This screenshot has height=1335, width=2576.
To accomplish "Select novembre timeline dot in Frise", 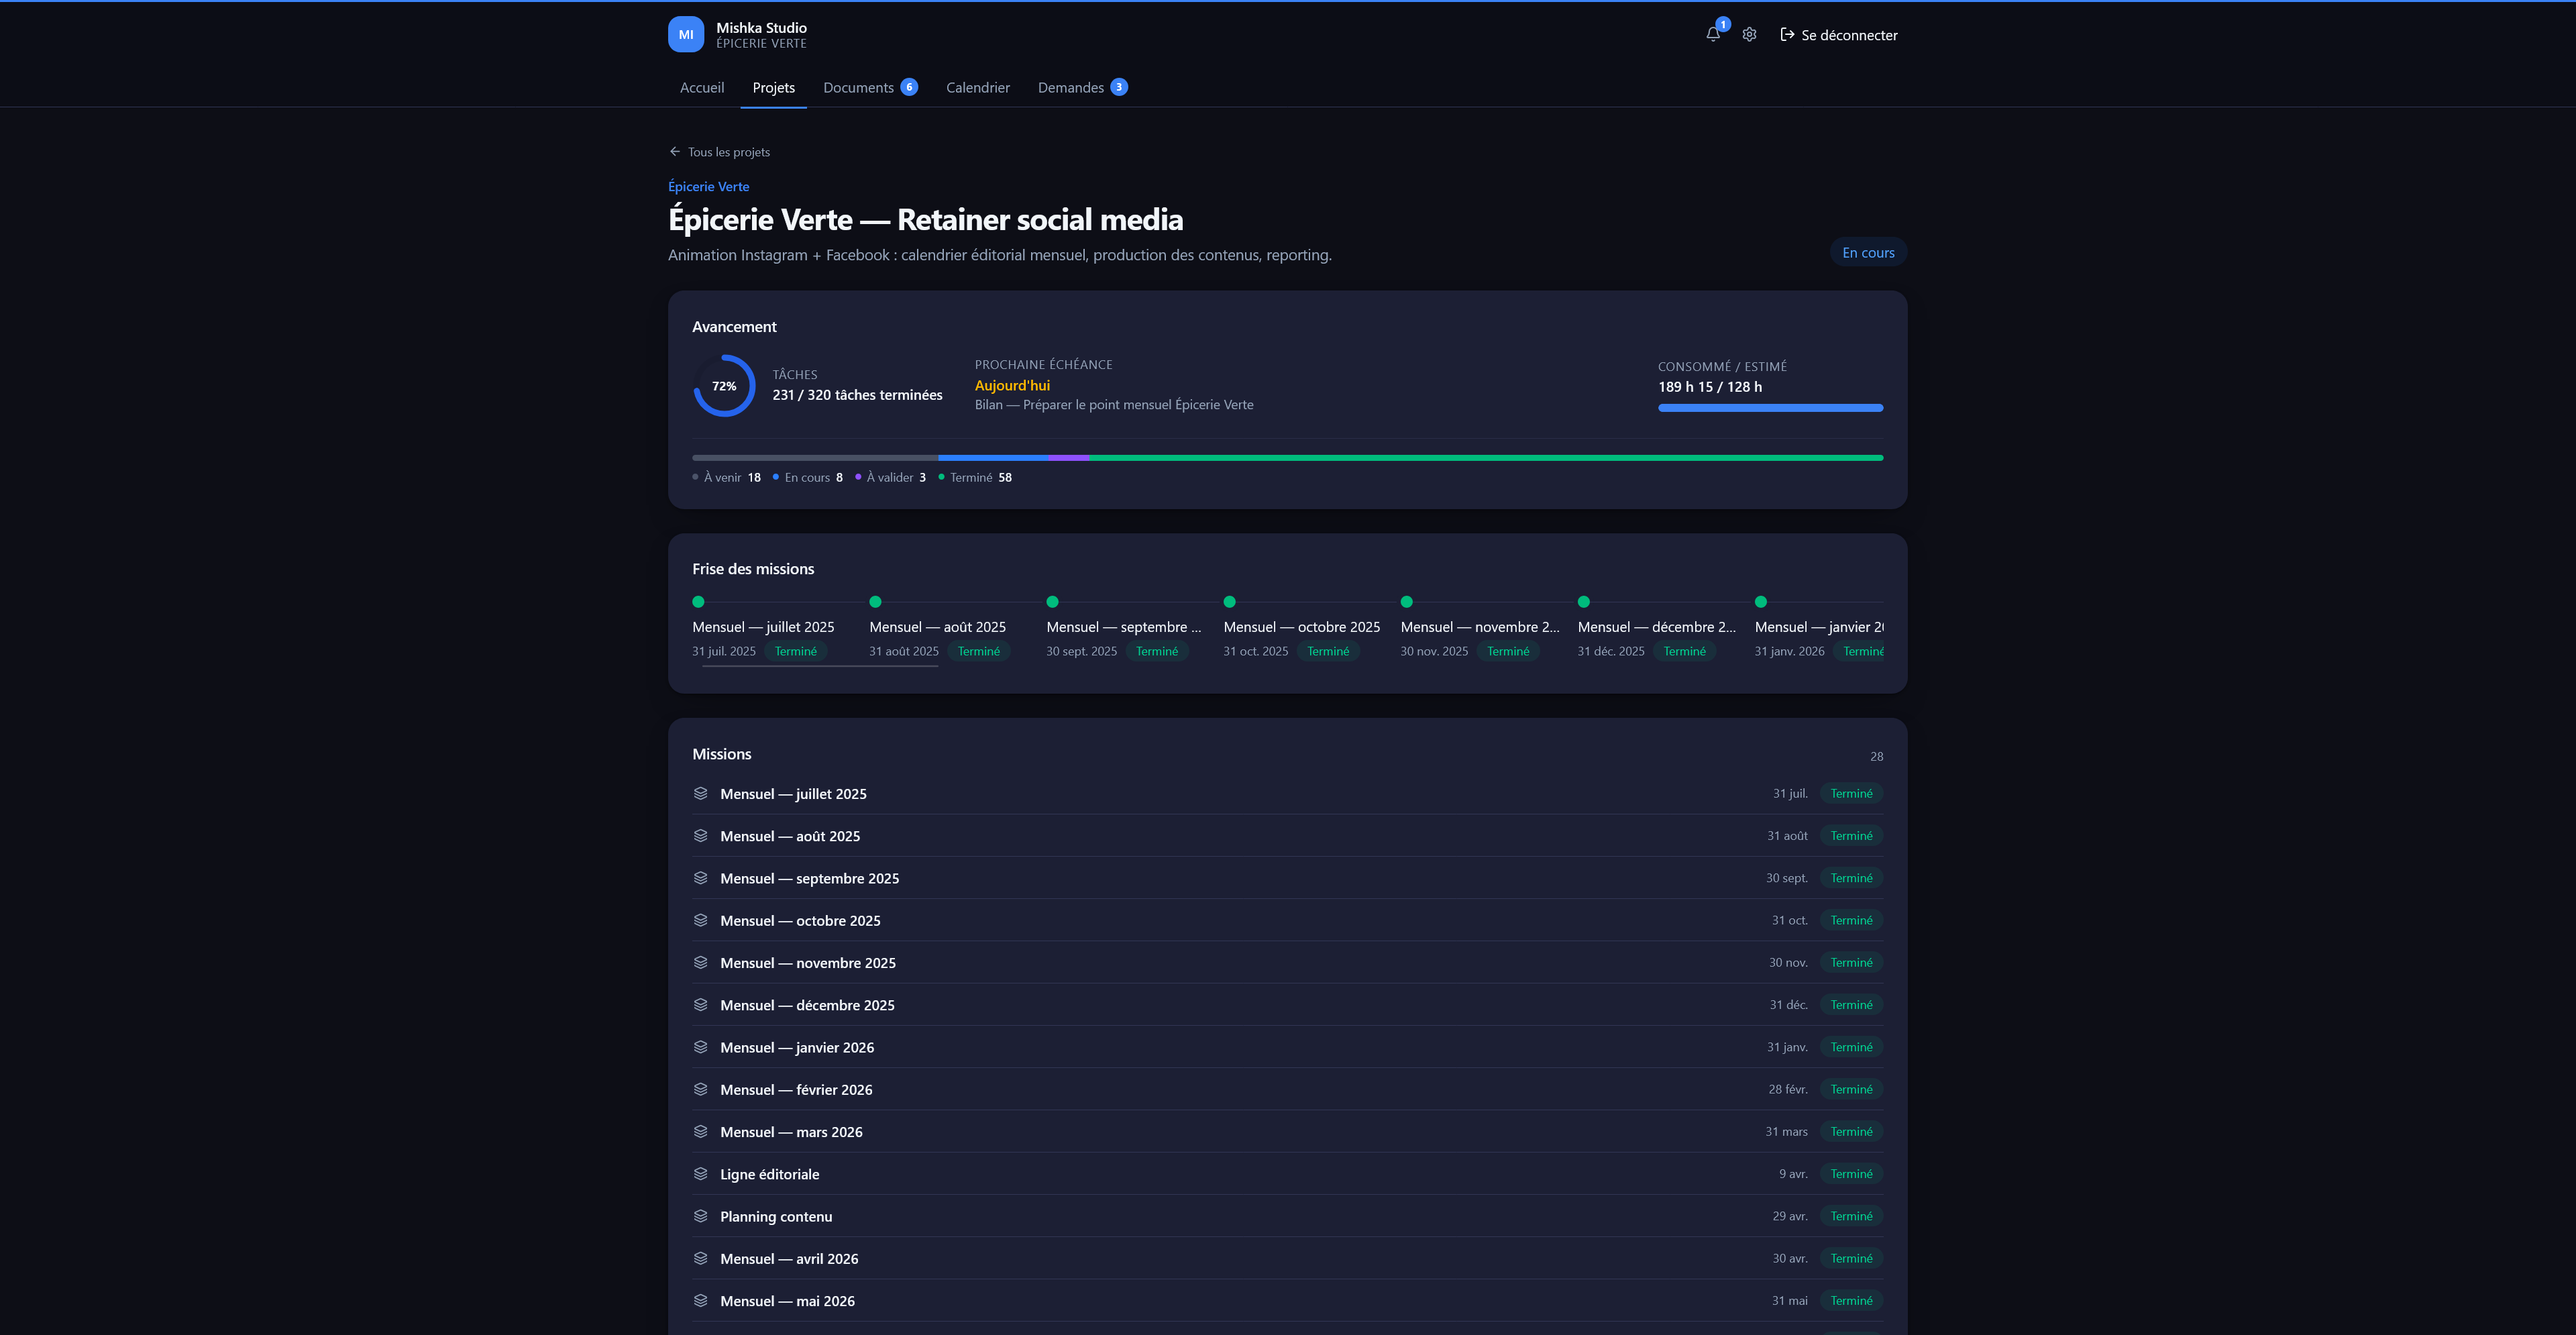I will click(x=1407, y=602).
